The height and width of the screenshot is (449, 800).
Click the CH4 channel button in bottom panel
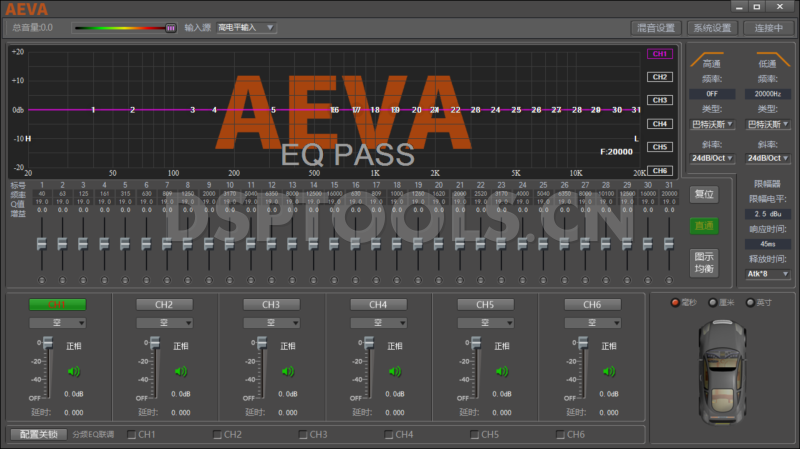tap(378, 305)
